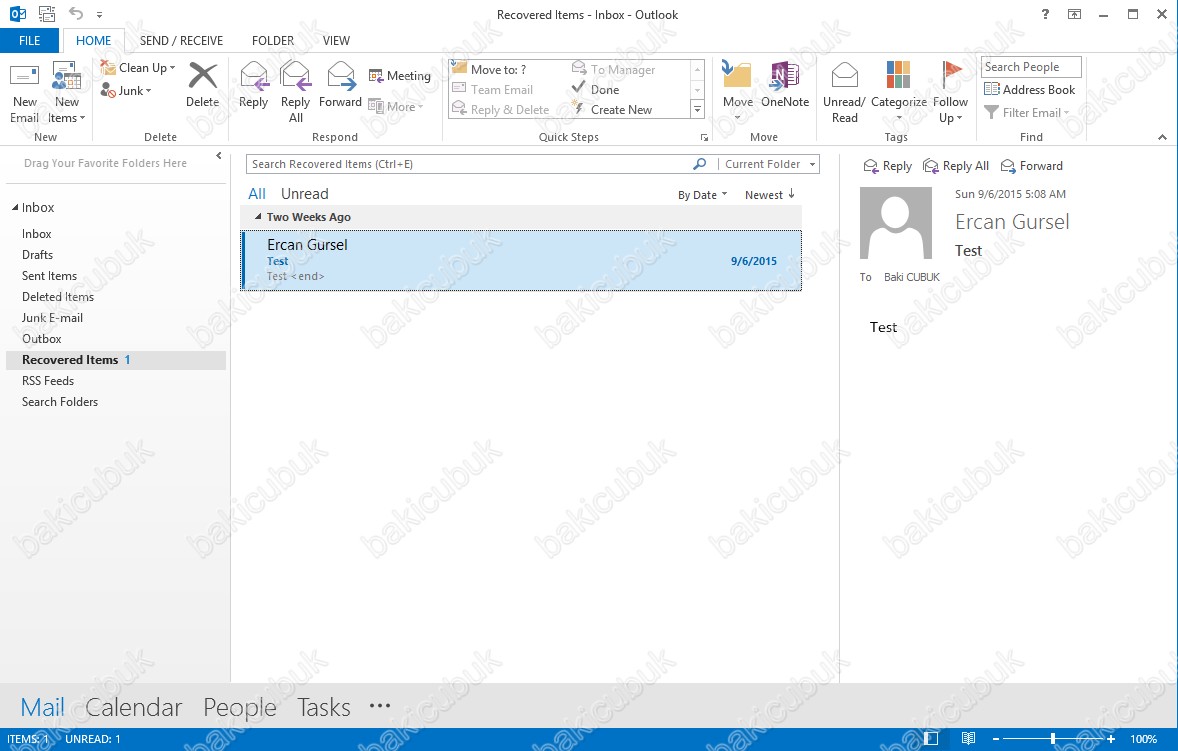Open the RSS Feeds folder

coord(48,381)
